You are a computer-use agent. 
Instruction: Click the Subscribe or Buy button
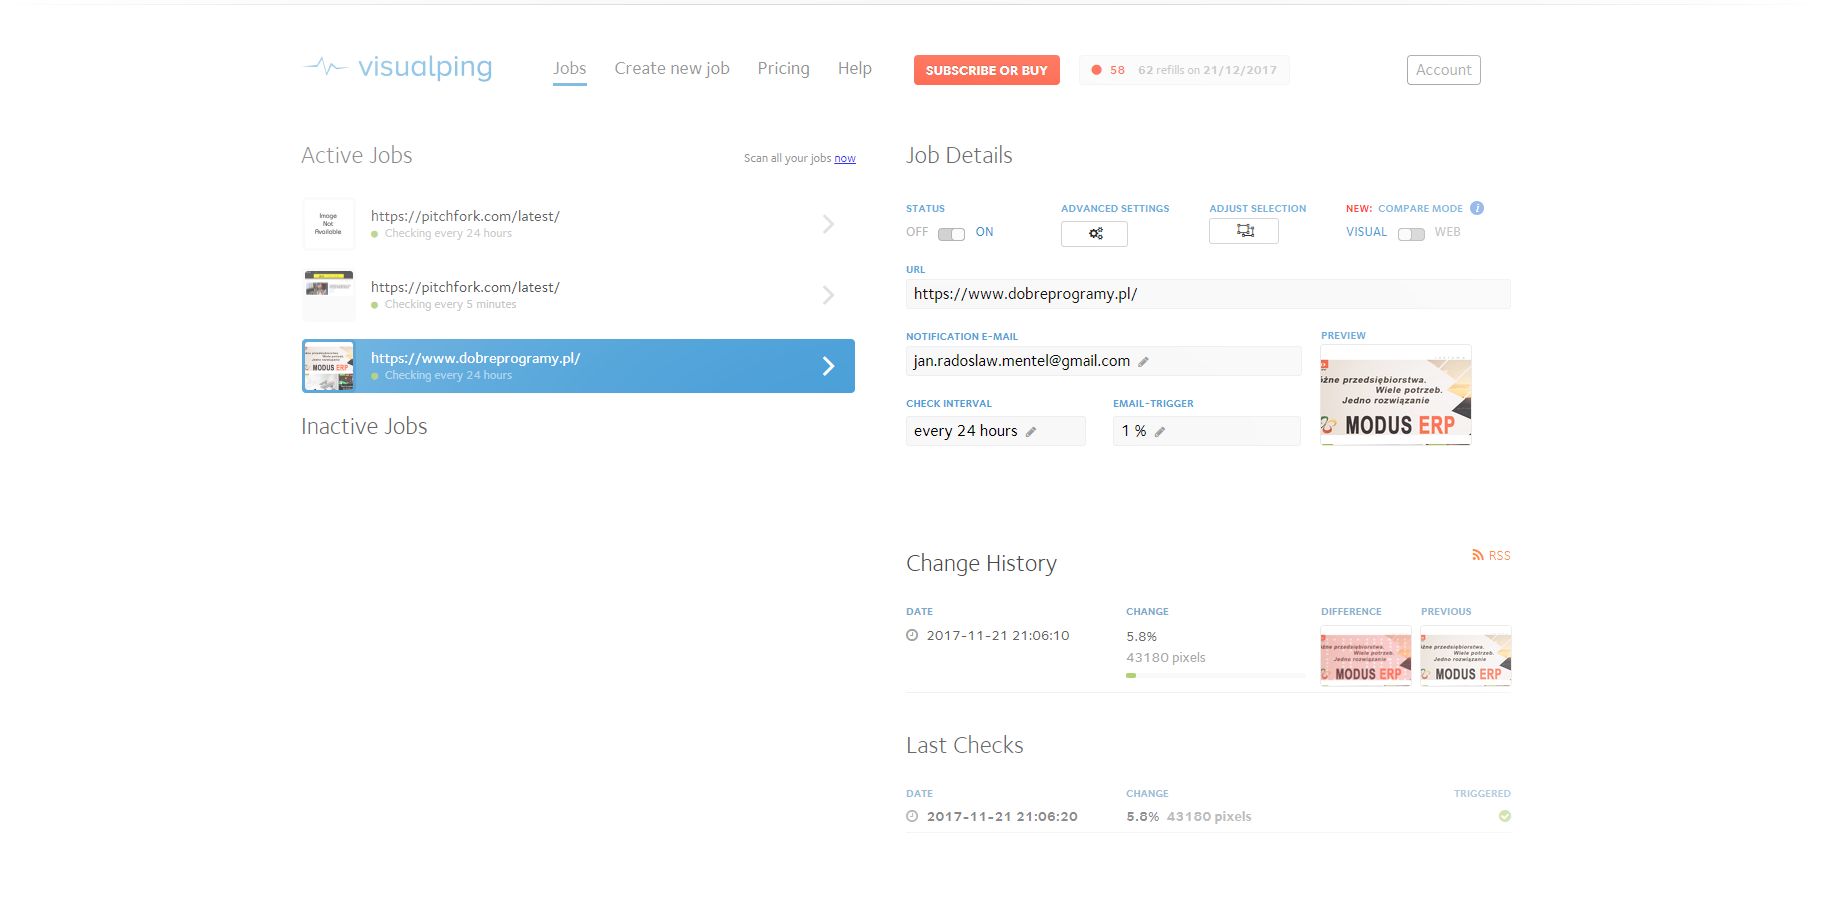click(x=987, y=70)
